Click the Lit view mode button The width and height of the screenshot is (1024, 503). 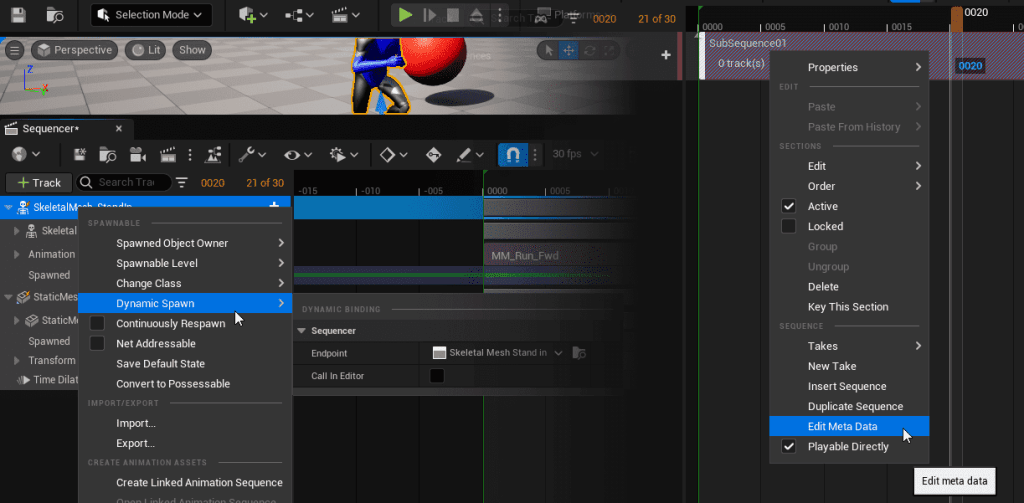pyautogui.click(x=147, y=50)
